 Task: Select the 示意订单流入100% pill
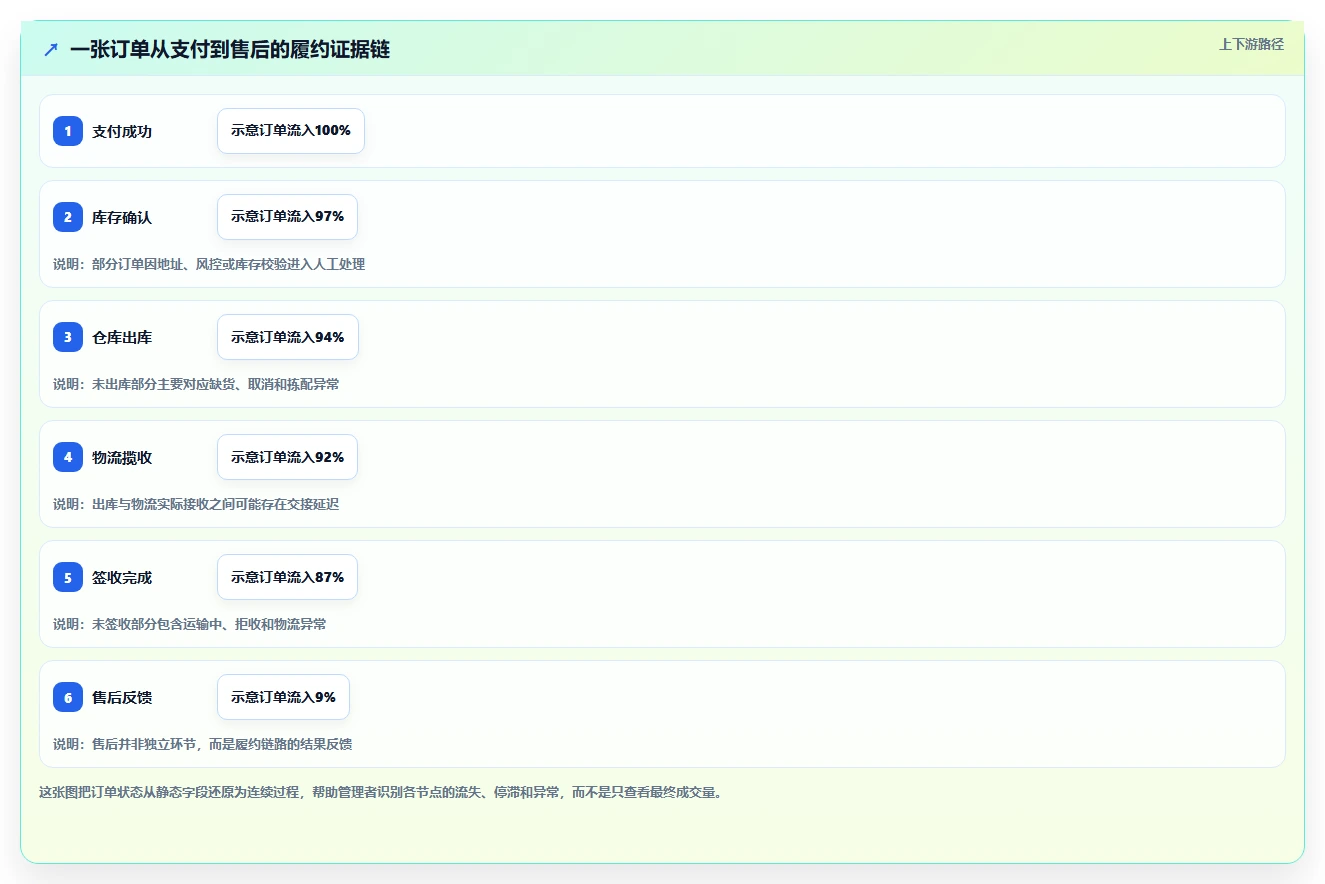tap(291, 131)
